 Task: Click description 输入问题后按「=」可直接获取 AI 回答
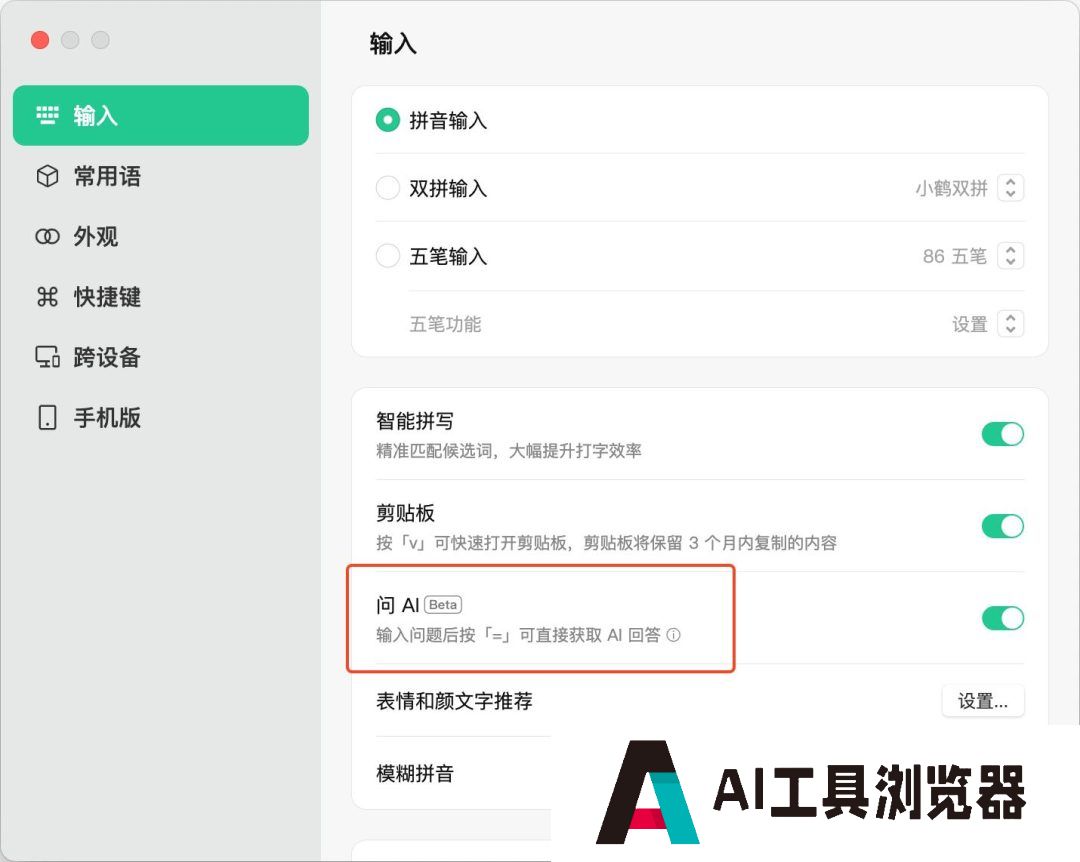click(x=518, y=635)
